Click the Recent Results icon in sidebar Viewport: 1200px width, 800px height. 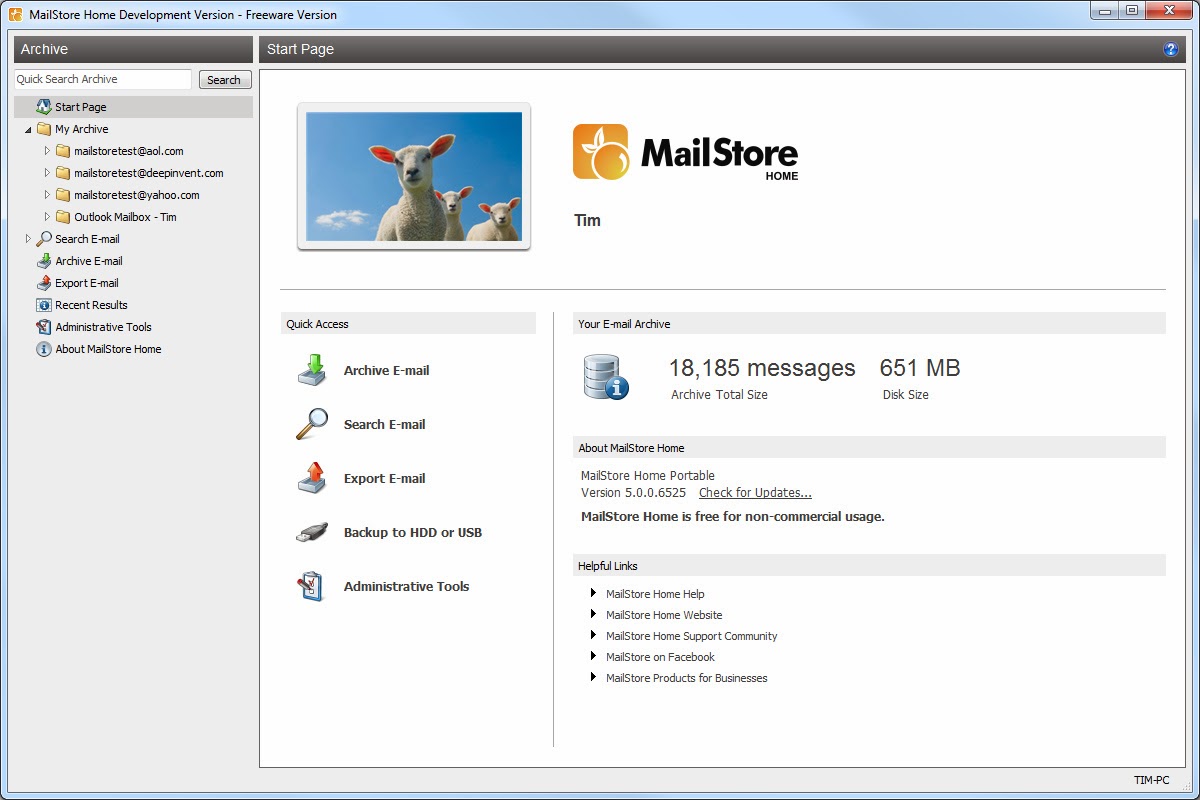tap(44, 305)
